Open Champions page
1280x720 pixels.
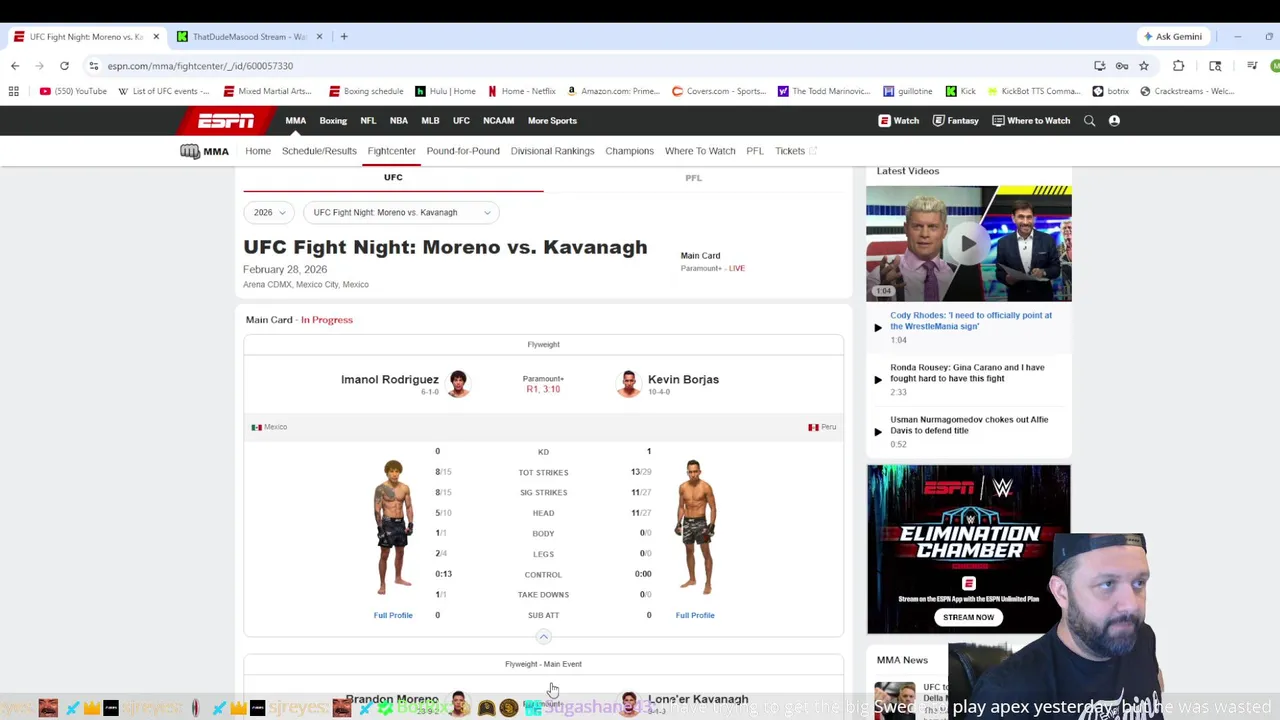click(629, 151)
